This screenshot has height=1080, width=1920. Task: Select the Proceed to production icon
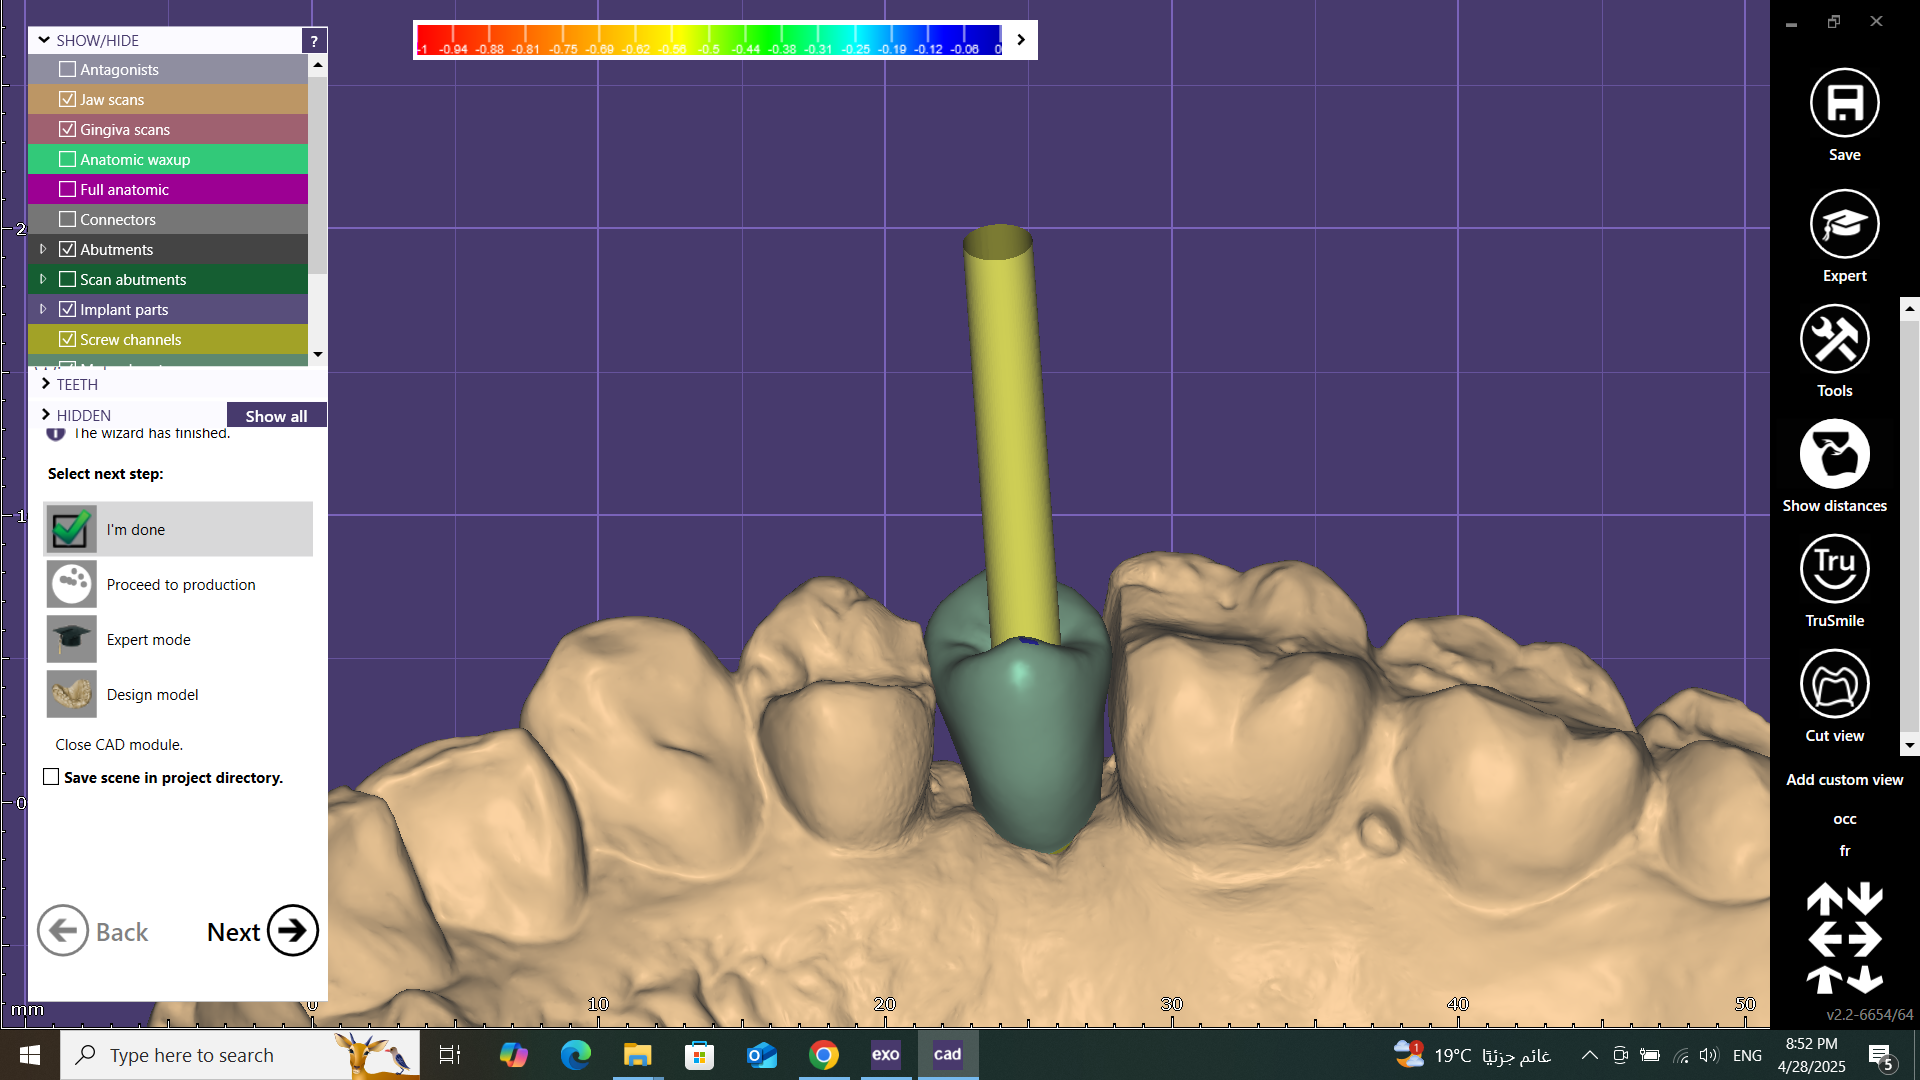click(x=71, y=584)
